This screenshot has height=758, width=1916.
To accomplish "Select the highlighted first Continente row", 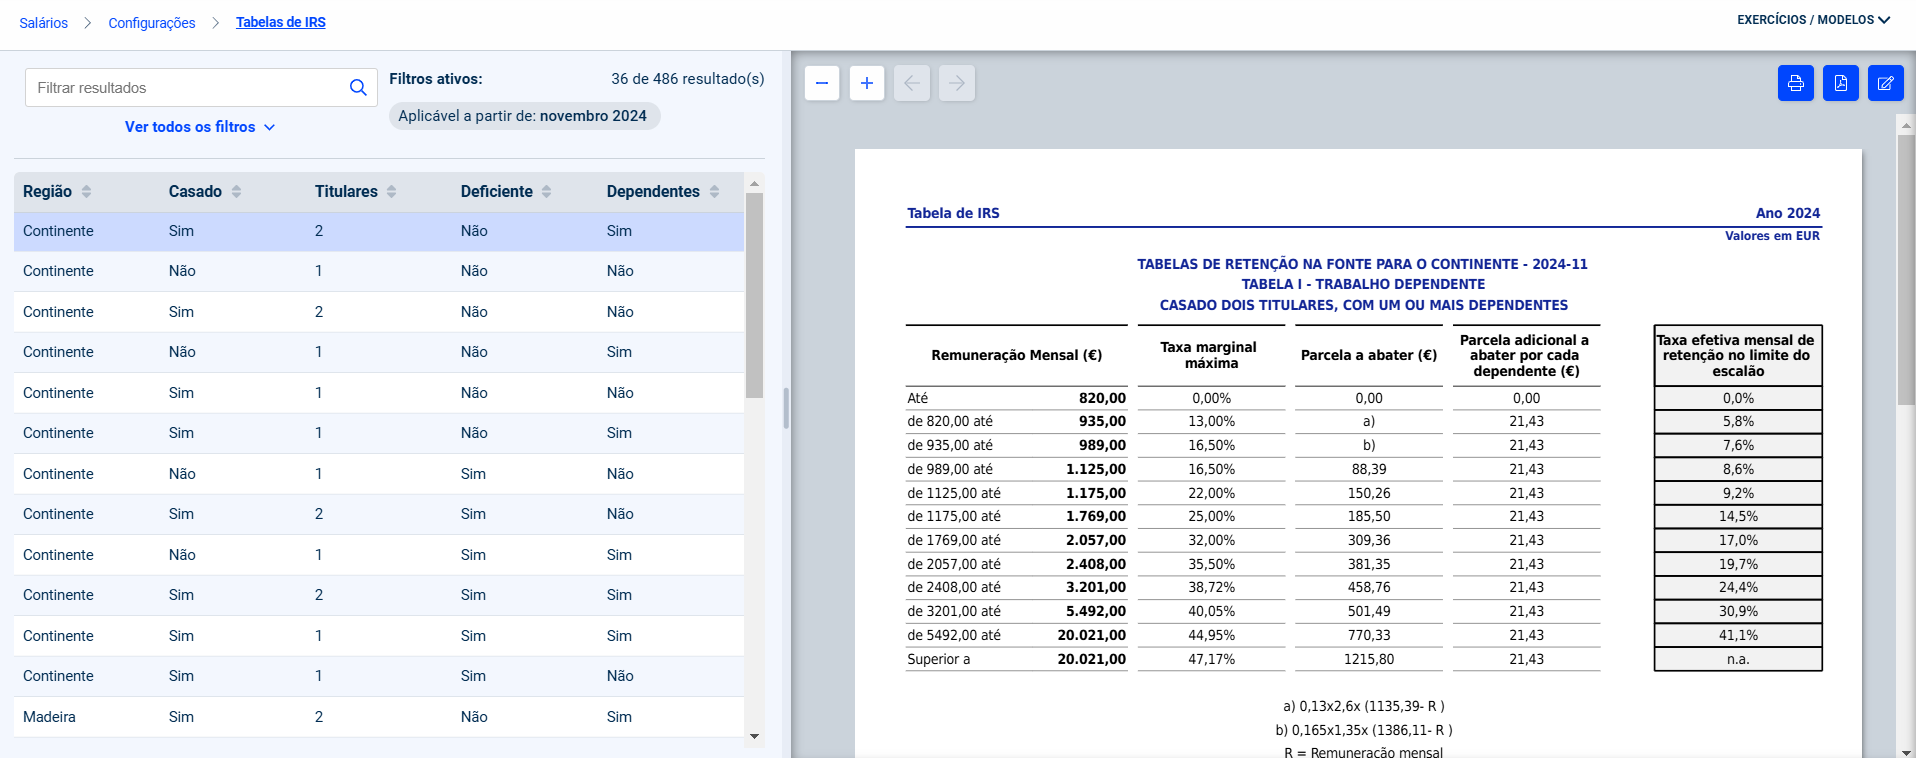I will (379, 231).
